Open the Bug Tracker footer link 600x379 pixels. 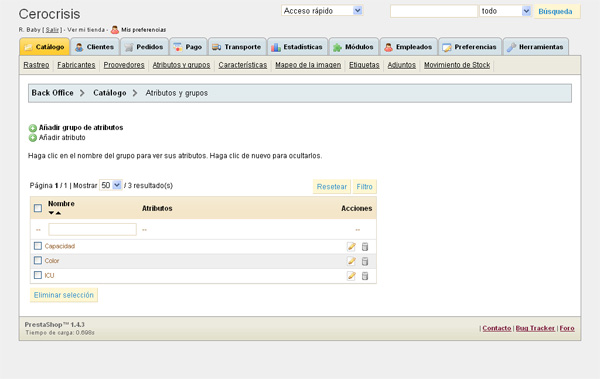click(535, 328)
